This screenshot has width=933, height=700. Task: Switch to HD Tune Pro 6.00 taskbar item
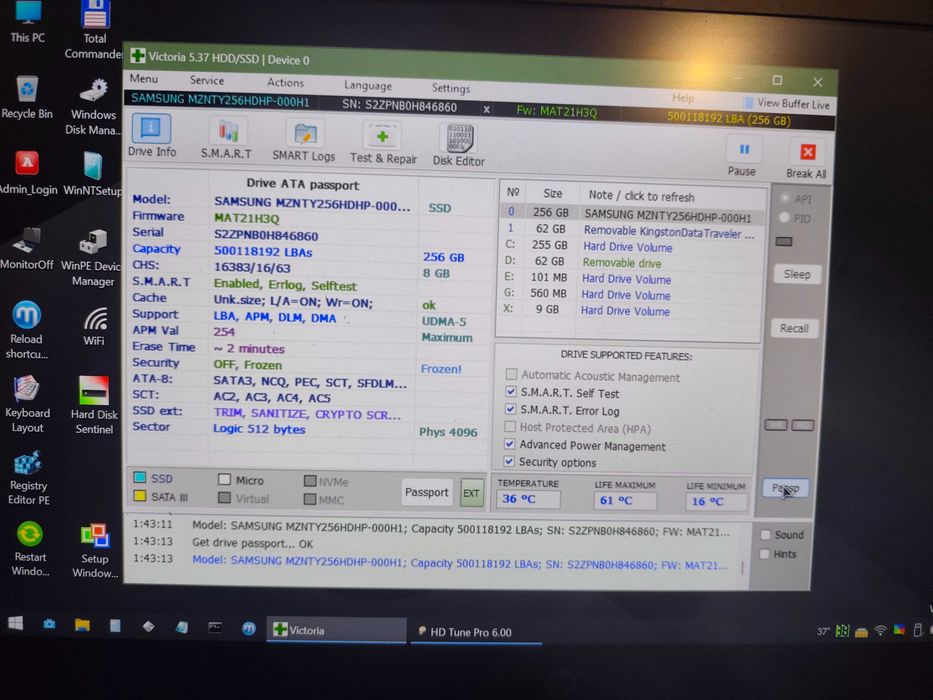[x=474, y=632]
